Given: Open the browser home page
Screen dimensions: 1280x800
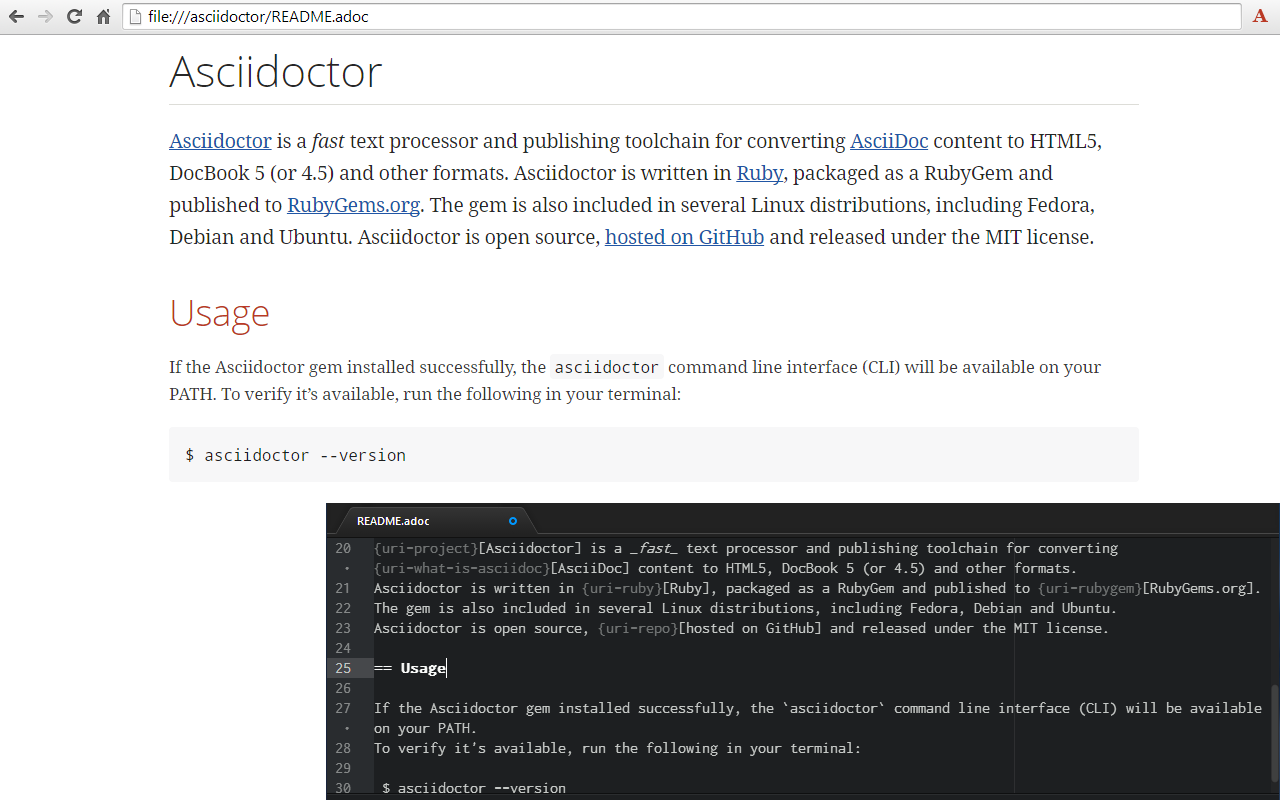Looking at the screenshot, I should click(103, 16).
